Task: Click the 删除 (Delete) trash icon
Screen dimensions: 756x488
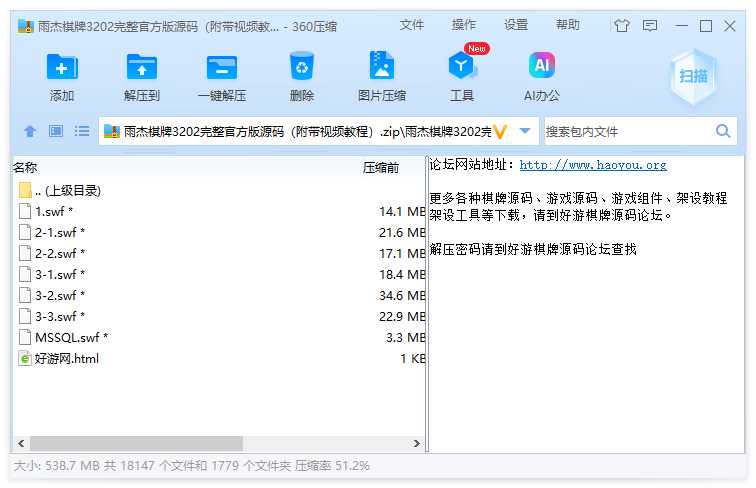Action: 302,66
